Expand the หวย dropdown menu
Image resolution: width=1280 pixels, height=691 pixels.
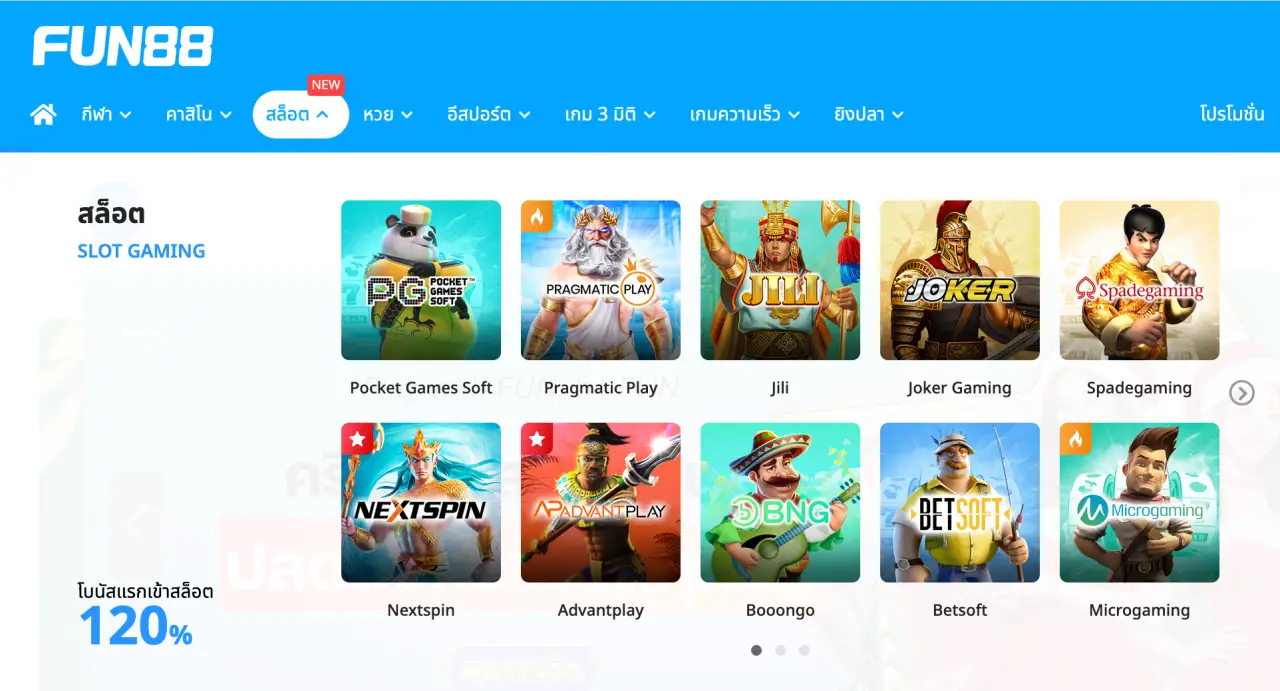tap(388, 115)
